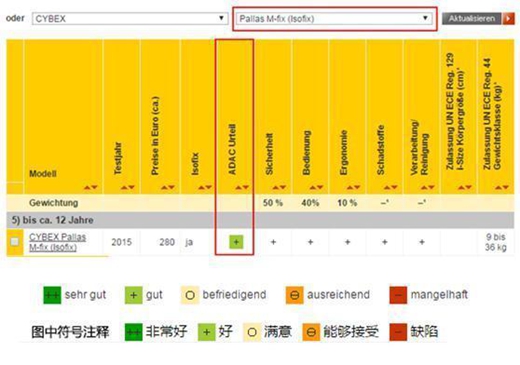Image resolution: width=520 pixels, height=365 pixels.
Task: Click the dark green sehr gut swatch
Action: (x=52, y=295)
